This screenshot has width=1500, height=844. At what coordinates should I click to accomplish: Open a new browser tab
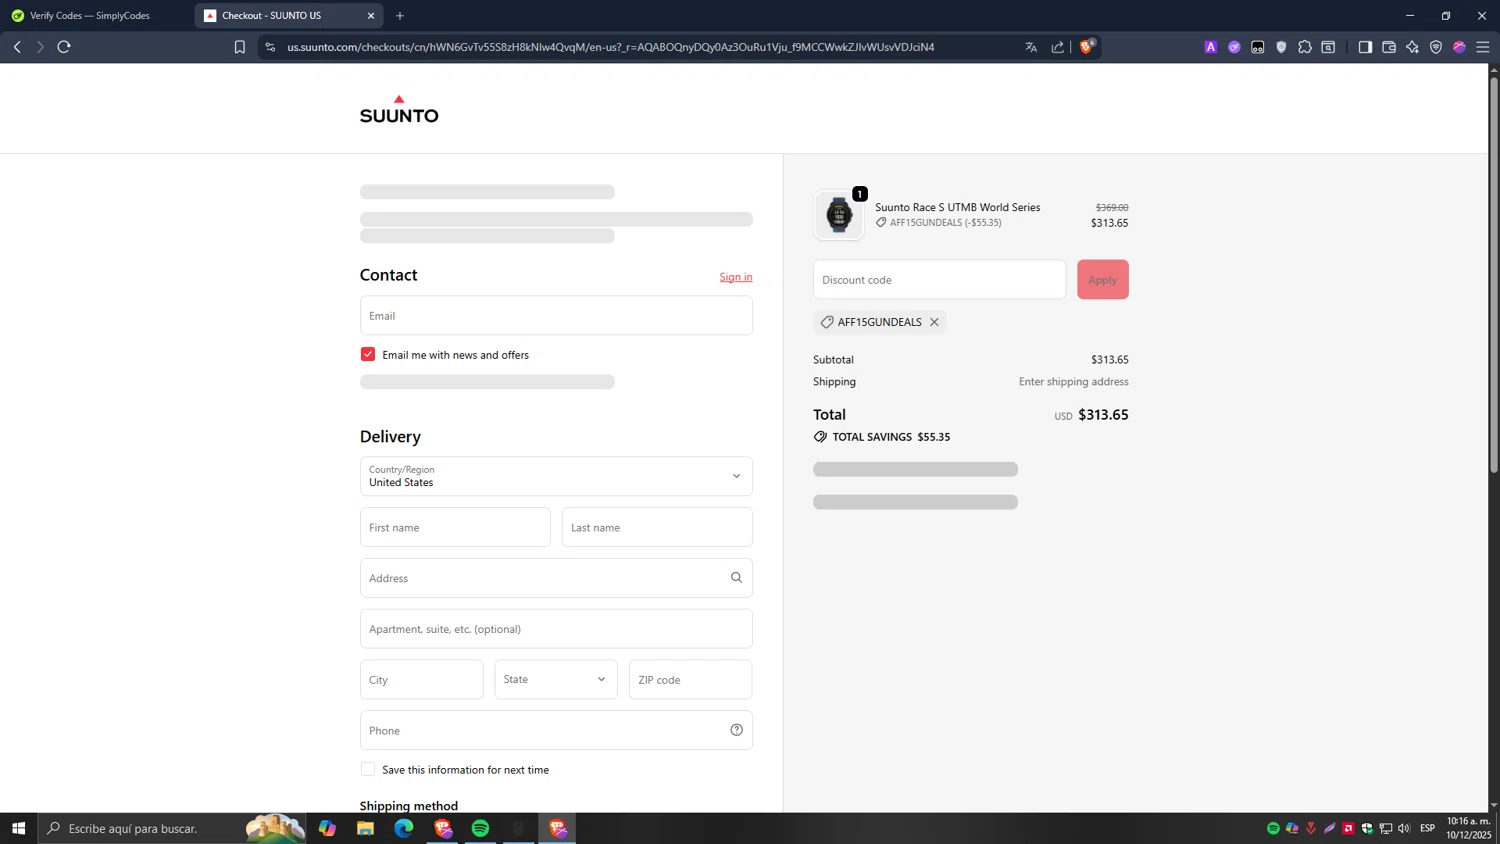[400, 16]
